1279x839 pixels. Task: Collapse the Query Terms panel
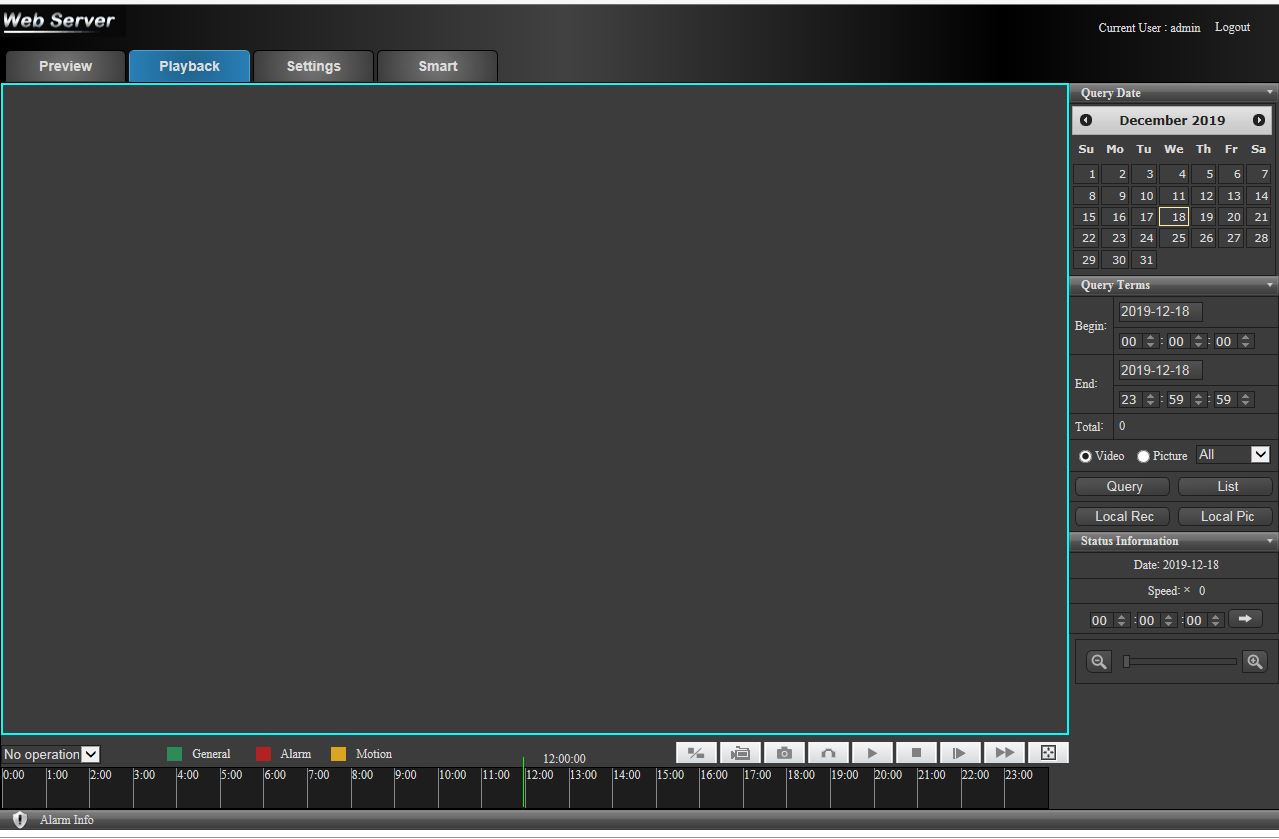point(1270,285)
